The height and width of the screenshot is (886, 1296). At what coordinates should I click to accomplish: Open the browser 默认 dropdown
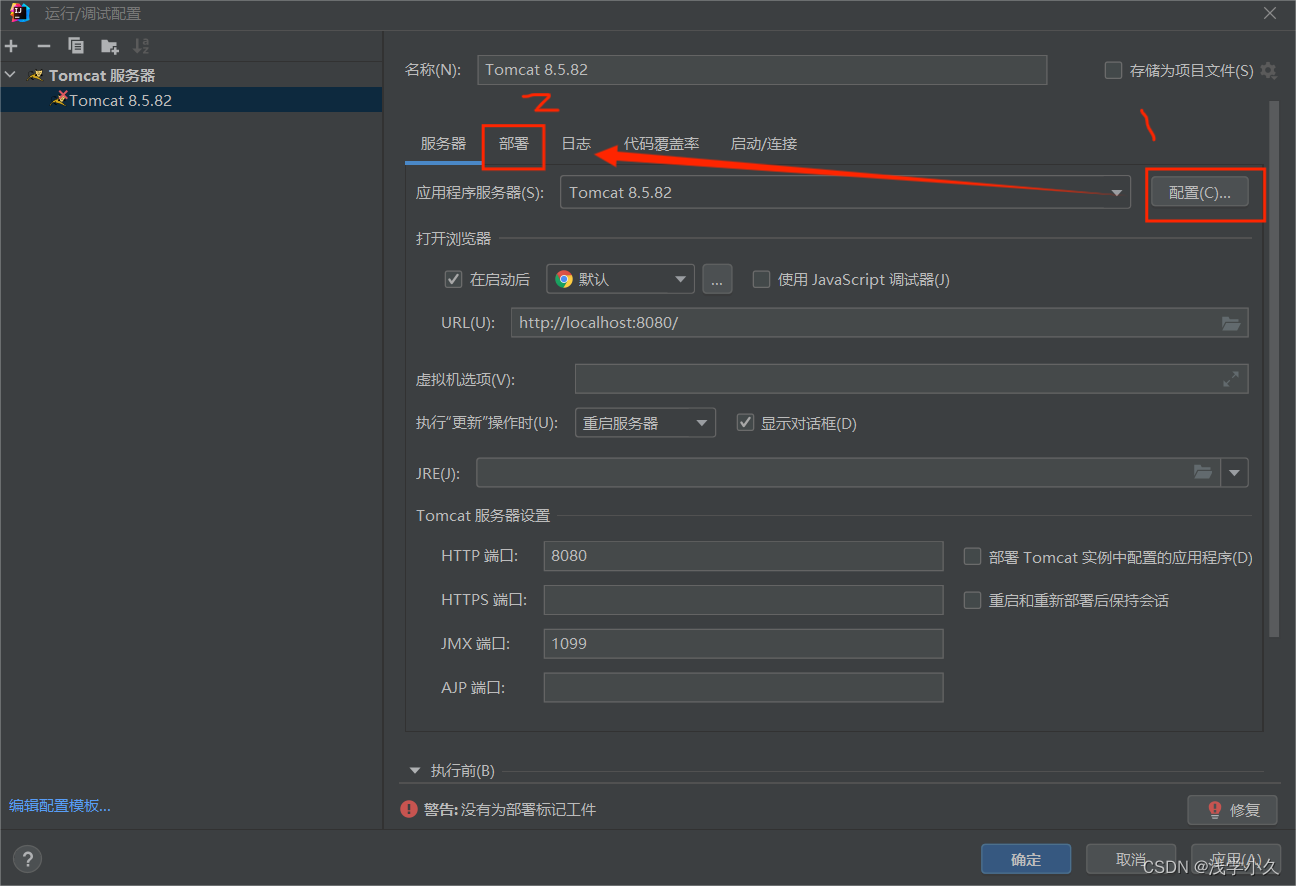620,279
